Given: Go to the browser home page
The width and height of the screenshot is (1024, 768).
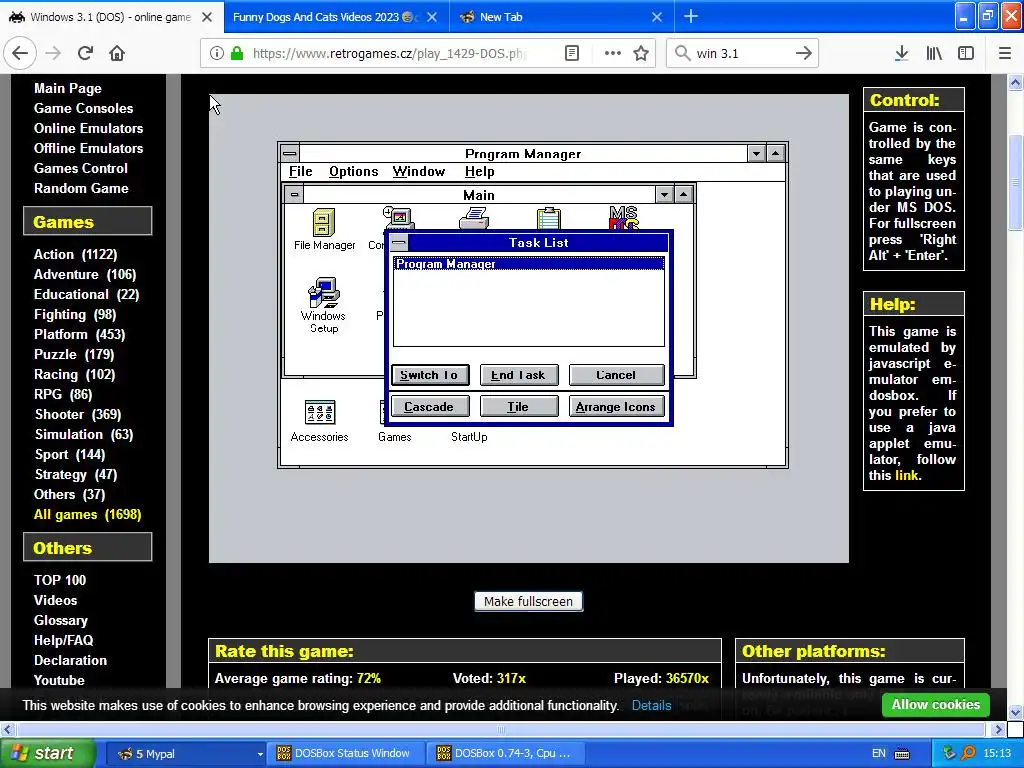Looking at the screenshot, I should click(x=117, y=53).
